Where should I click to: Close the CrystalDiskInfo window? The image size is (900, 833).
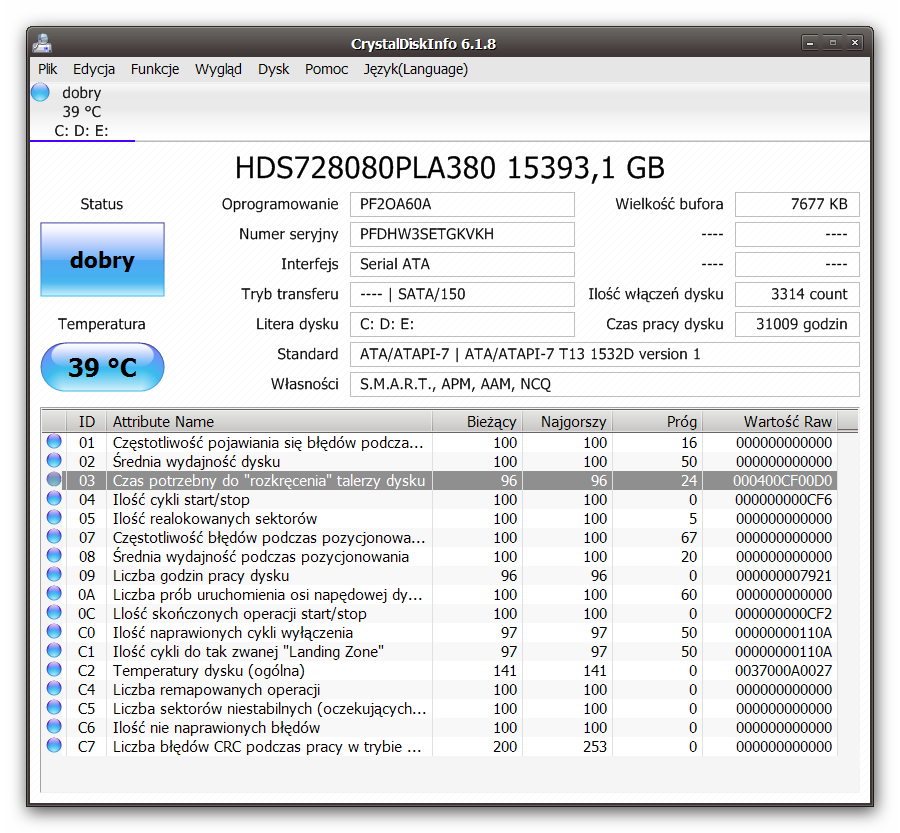pyautogui.click(x=855, y=43)
